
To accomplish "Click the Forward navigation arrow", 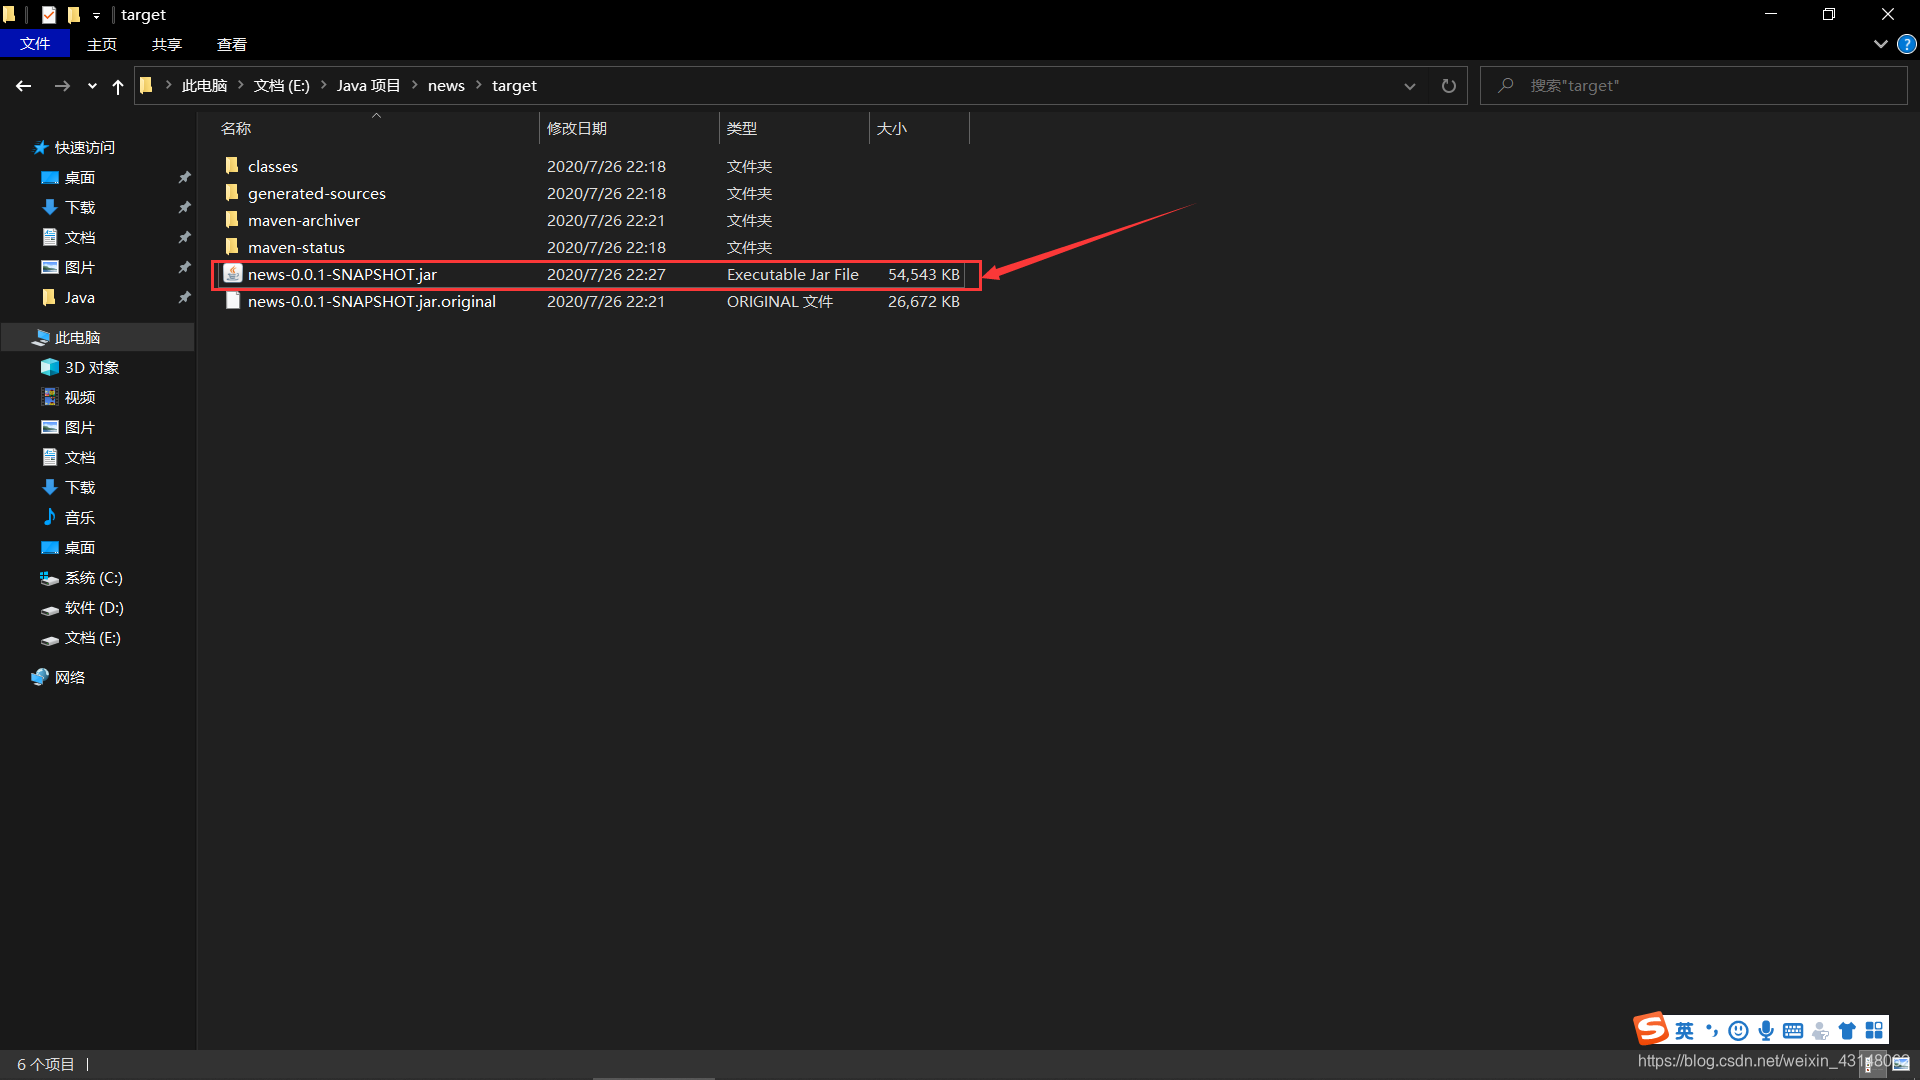I will pyautogui.click(x=62, y=86).
